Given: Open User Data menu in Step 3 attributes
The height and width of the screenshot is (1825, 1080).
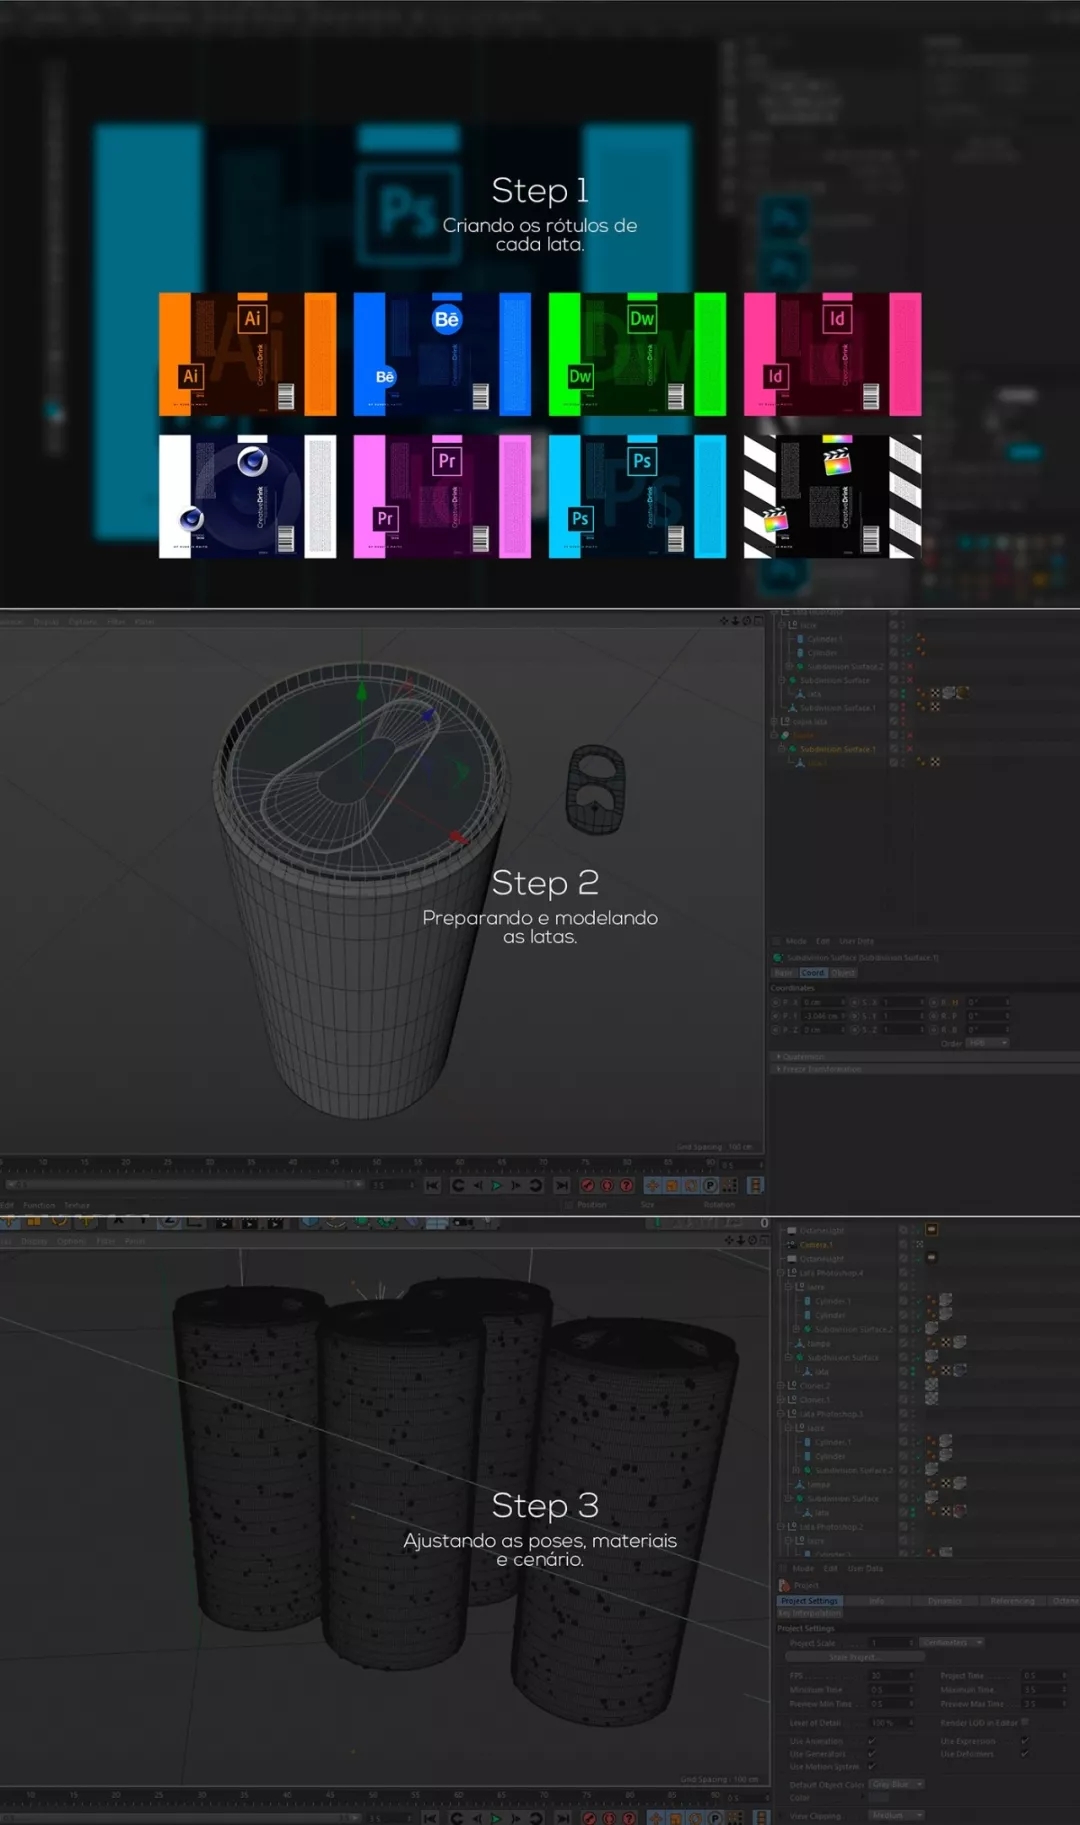Looking at the screenshot, I should pyautogui.click(x=865, y=1569).
